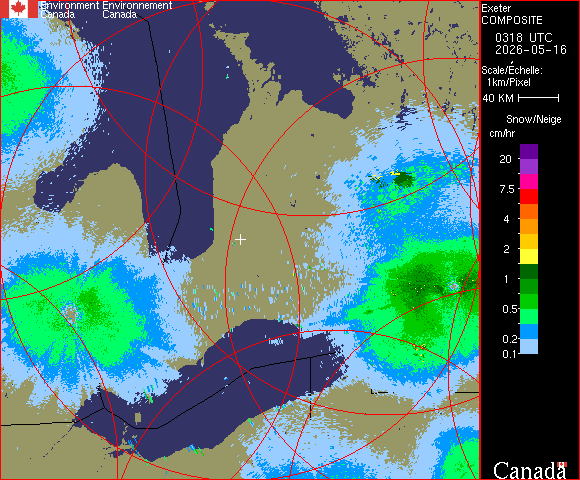Click the pink legend color block
580x480 pixels.
(529, 182)
